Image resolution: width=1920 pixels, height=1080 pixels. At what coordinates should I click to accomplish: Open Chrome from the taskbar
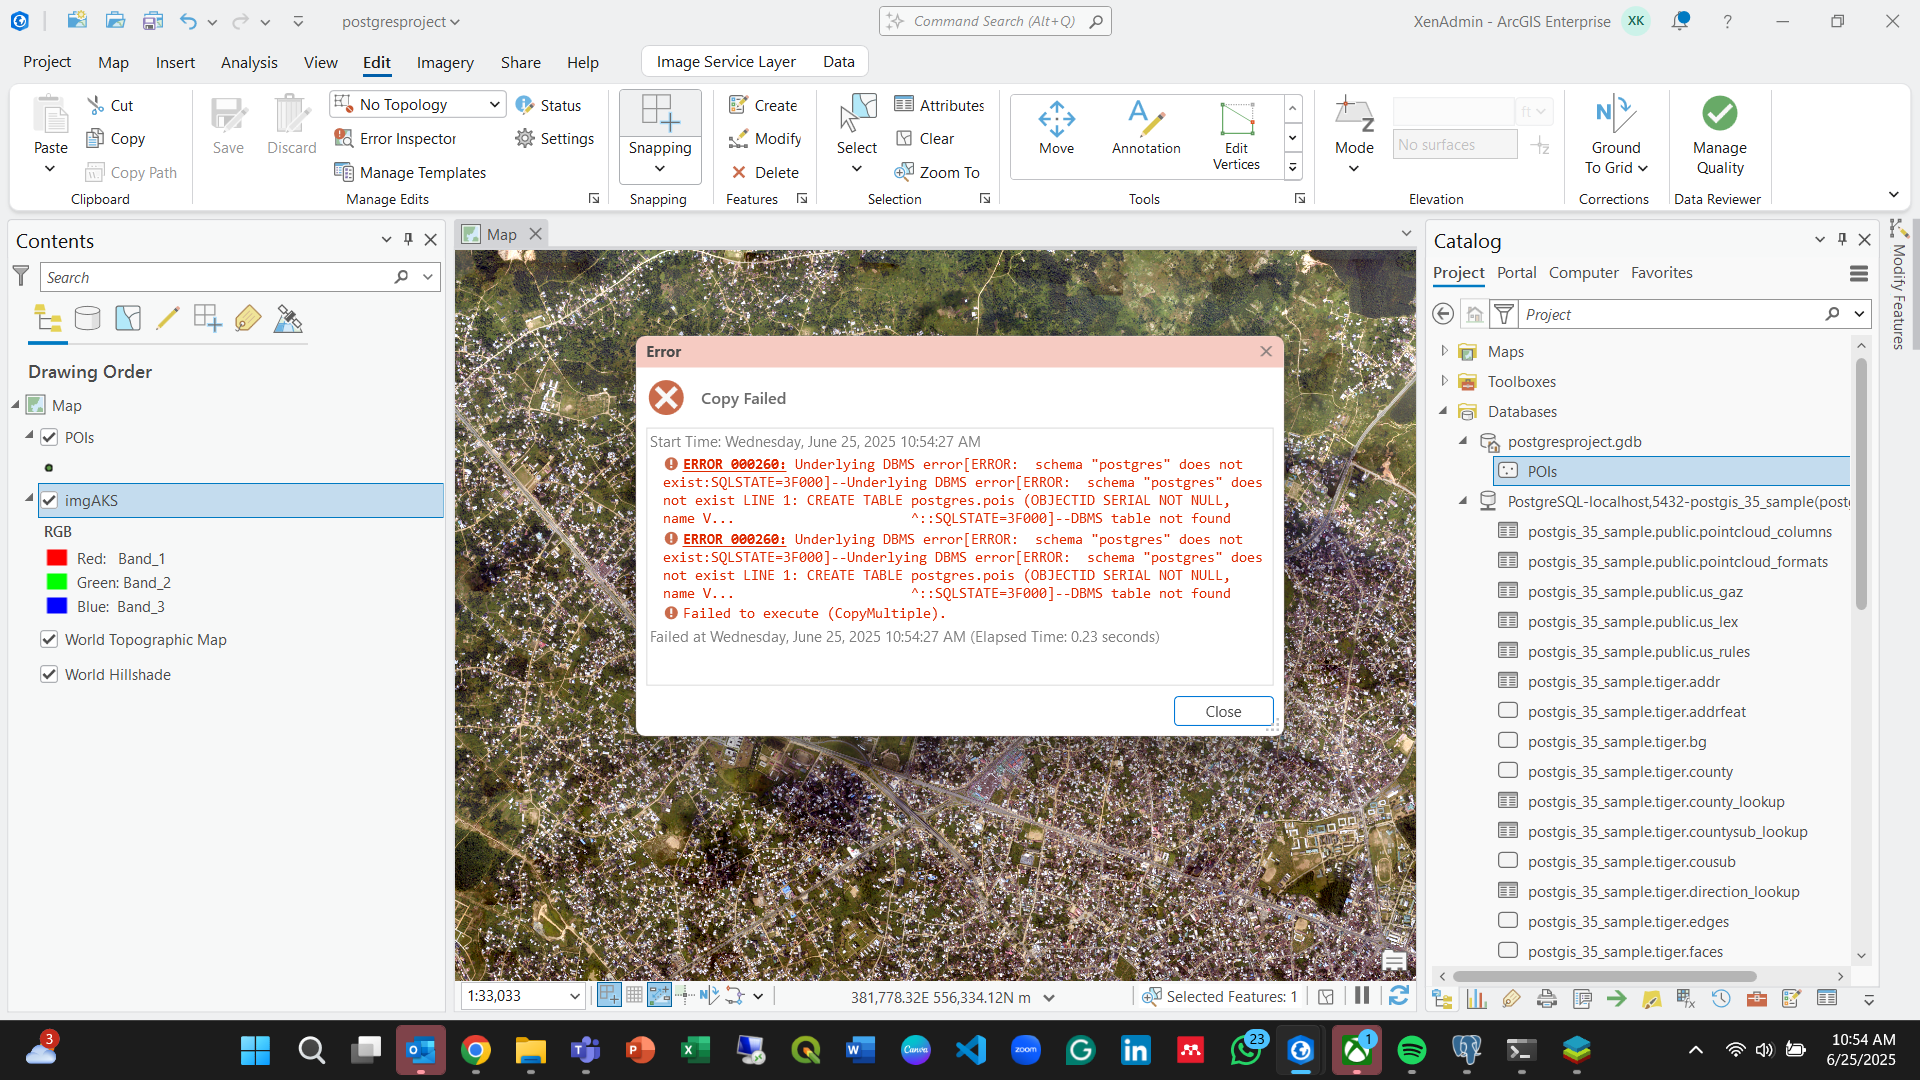476,1050
